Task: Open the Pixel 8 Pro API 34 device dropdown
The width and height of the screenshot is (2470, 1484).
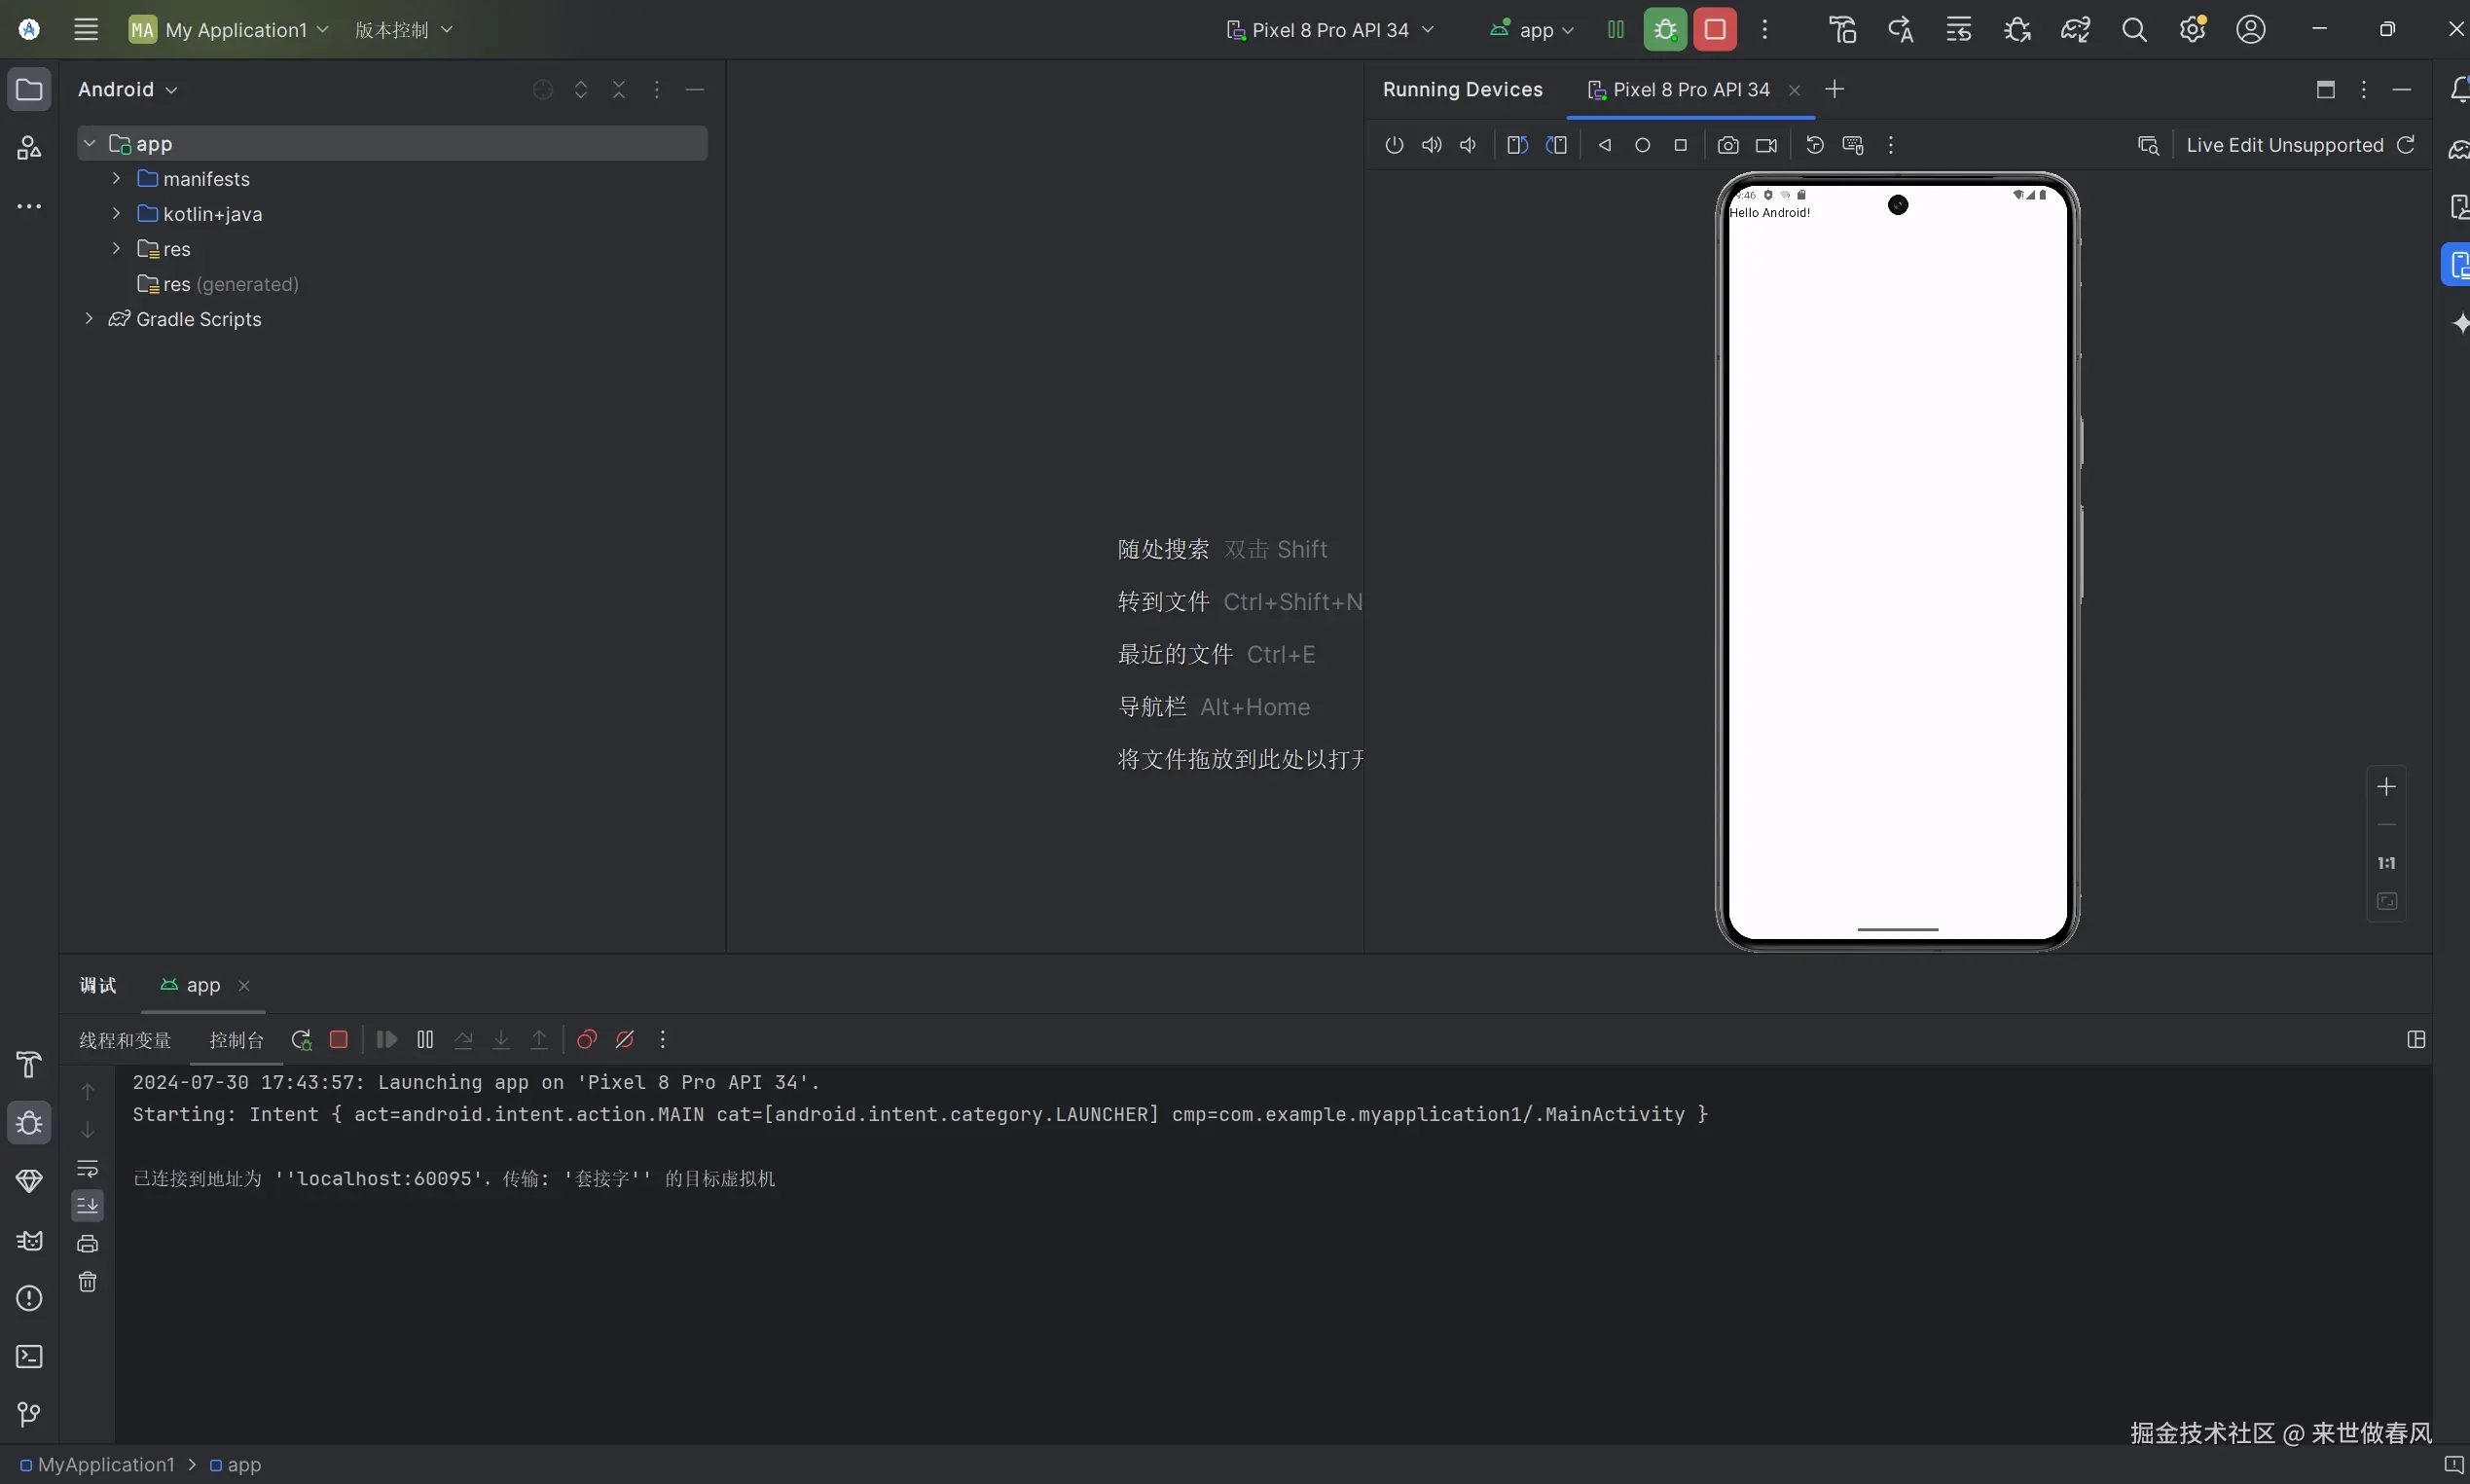Action: 1330,30
